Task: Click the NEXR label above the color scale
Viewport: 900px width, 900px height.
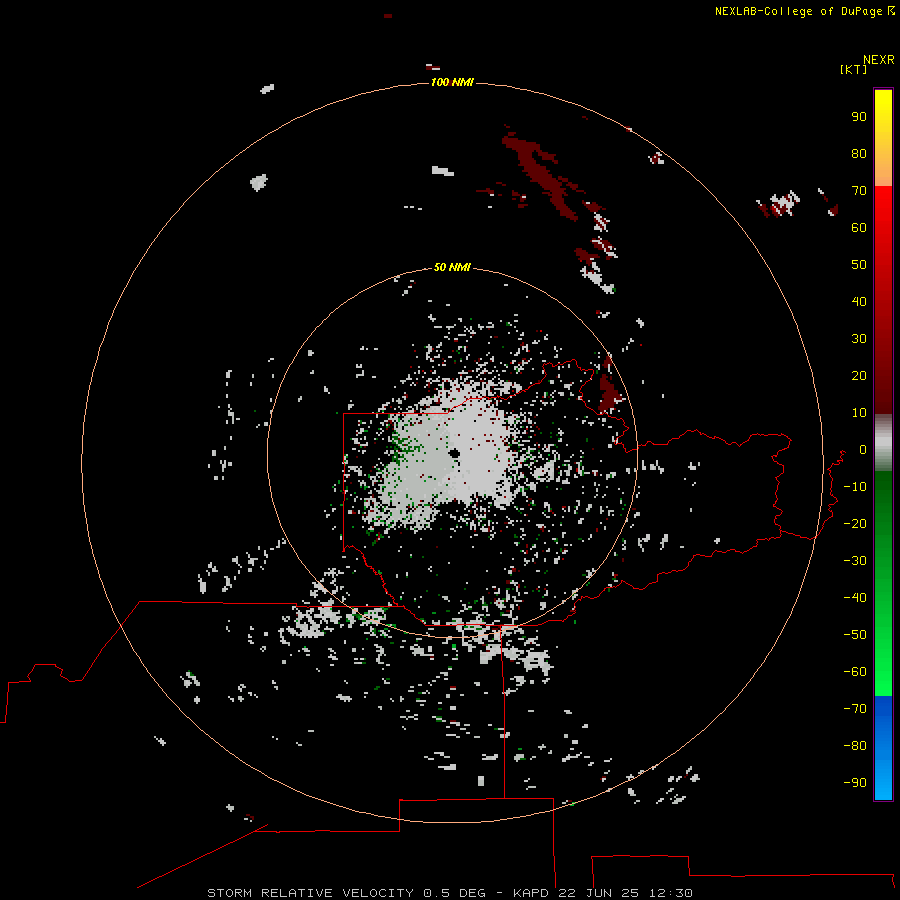Action: pyautogui.click(x=878, y=60)
